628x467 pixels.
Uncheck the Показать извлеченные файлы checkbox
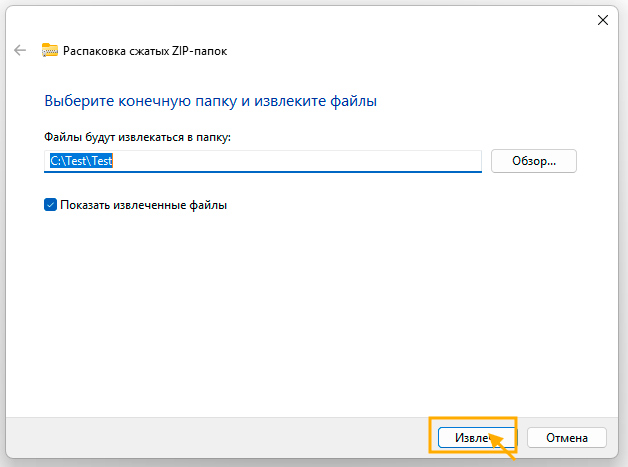click(x=50, y=205)
